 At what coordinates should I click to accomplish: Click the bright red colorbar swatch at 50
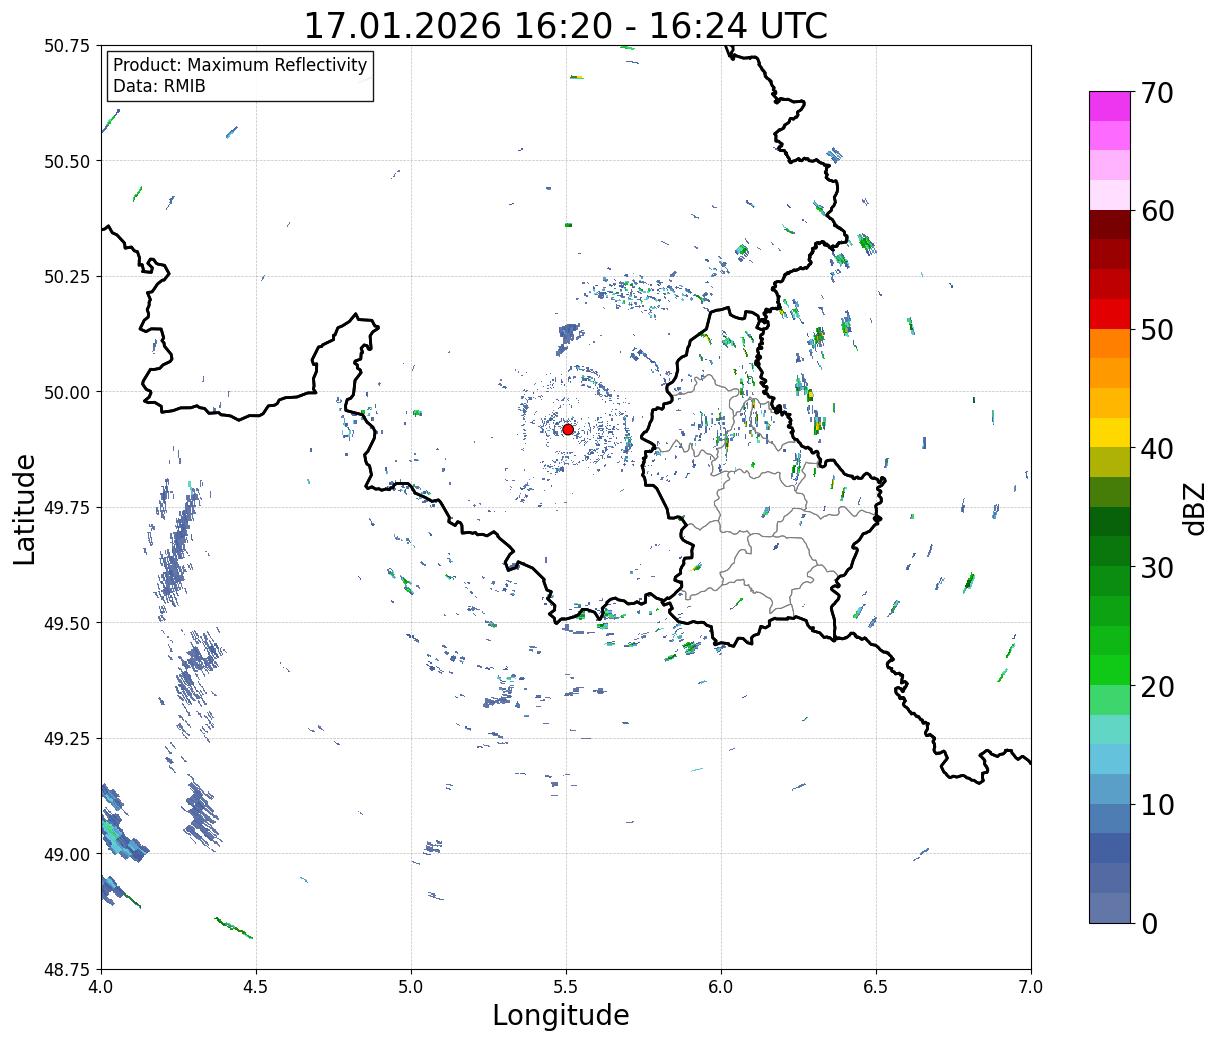pos(1110,314)
